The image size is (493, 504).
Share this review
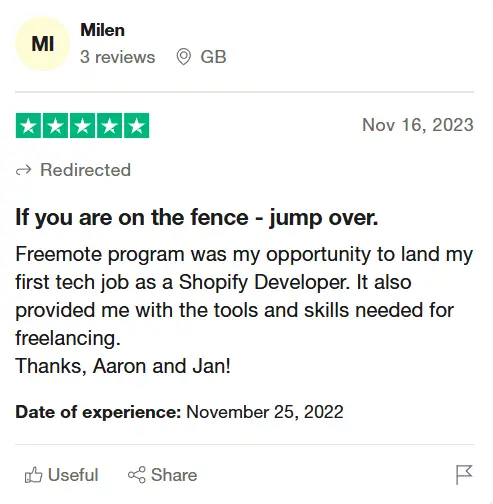(x=162, y=475)
